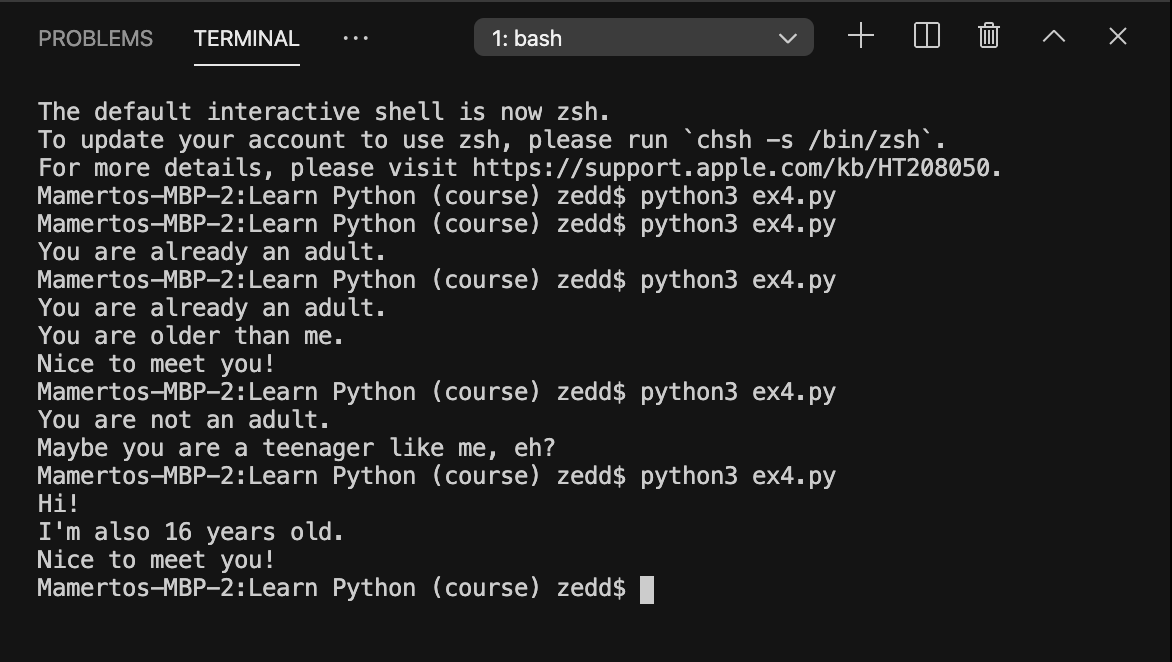Open the support.apple.com HT208050 link
Image resolution: width=1172 pixels, height=662 pixels.
tap(736, 168)
